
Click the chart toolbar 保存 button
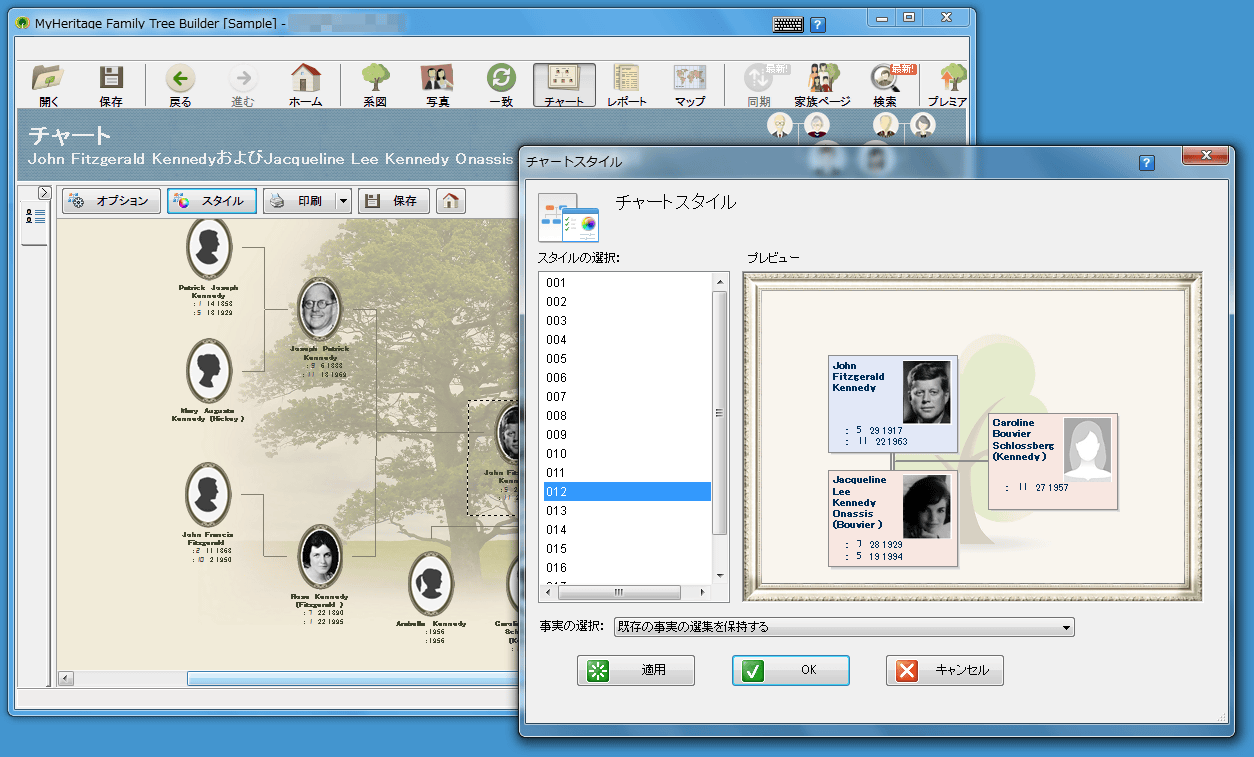tap(394, 201)
